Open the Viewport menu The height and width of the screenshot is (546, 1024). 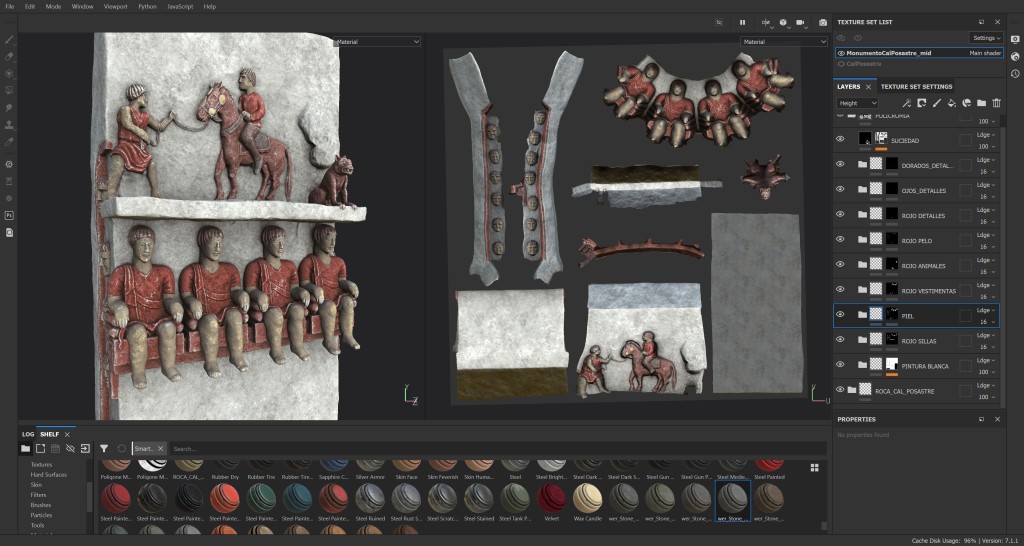pos(116,6)
